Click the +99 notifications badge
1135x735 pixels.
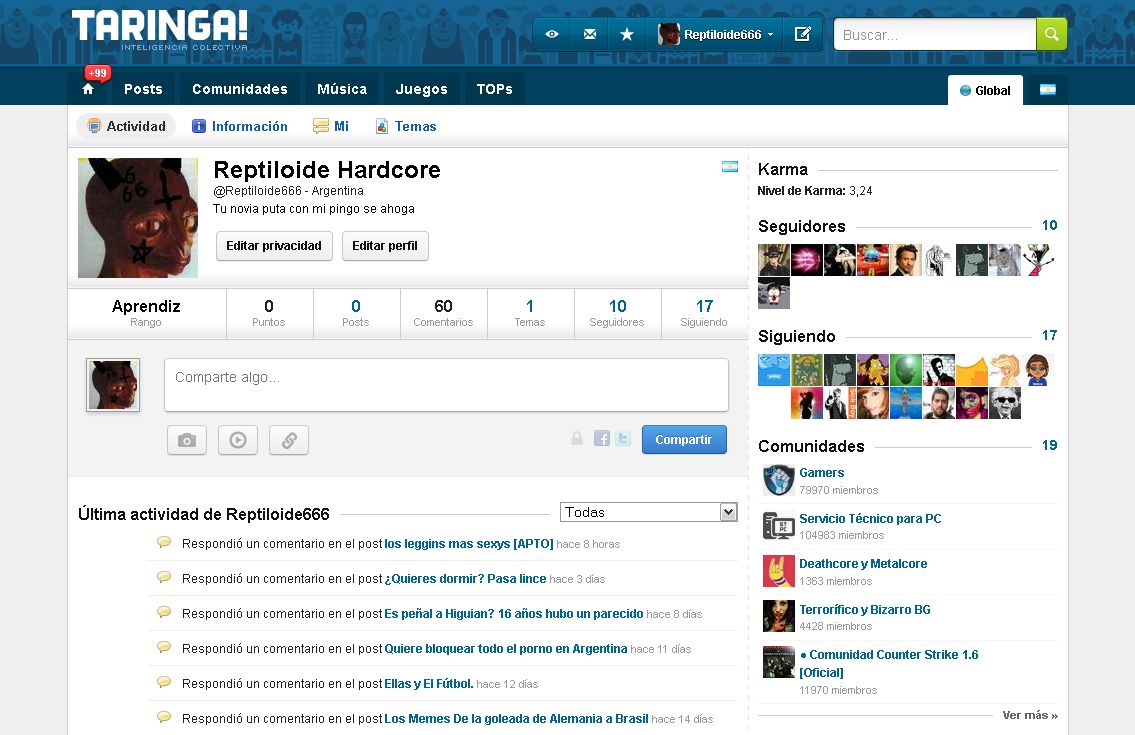(x=98, y=72)
